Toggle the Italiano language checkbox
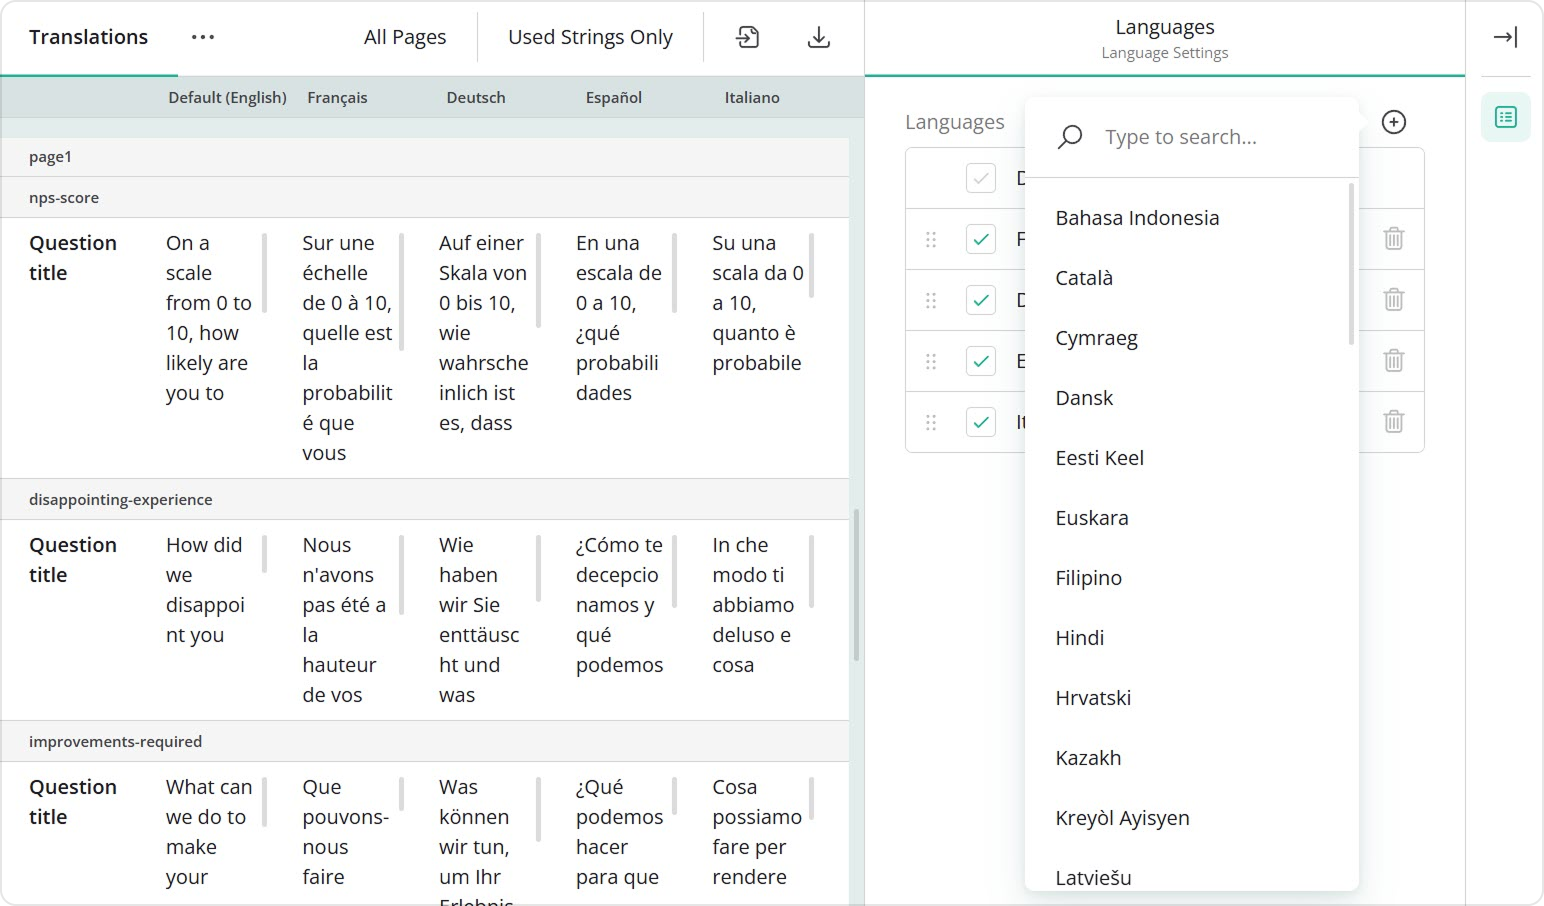This screenshot has width=1544, height=906. coord(981,422)
